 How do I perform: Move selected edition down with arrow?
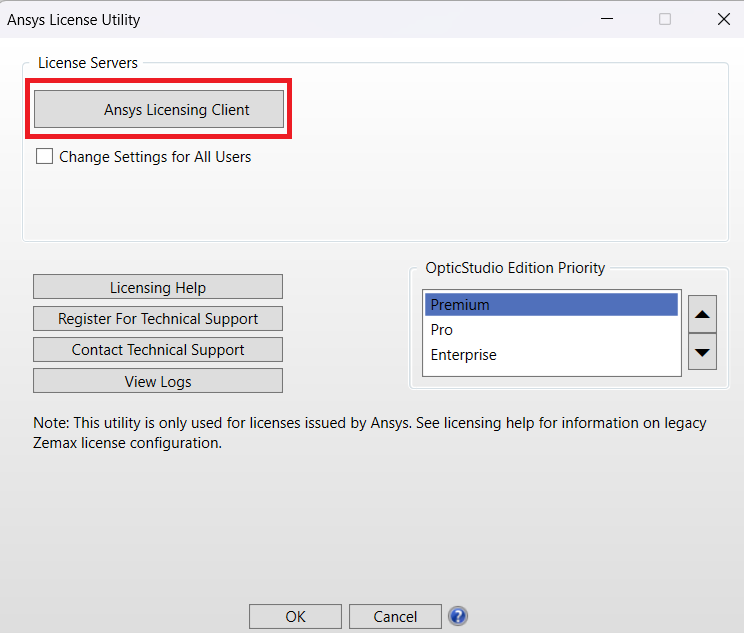point(702,352)
